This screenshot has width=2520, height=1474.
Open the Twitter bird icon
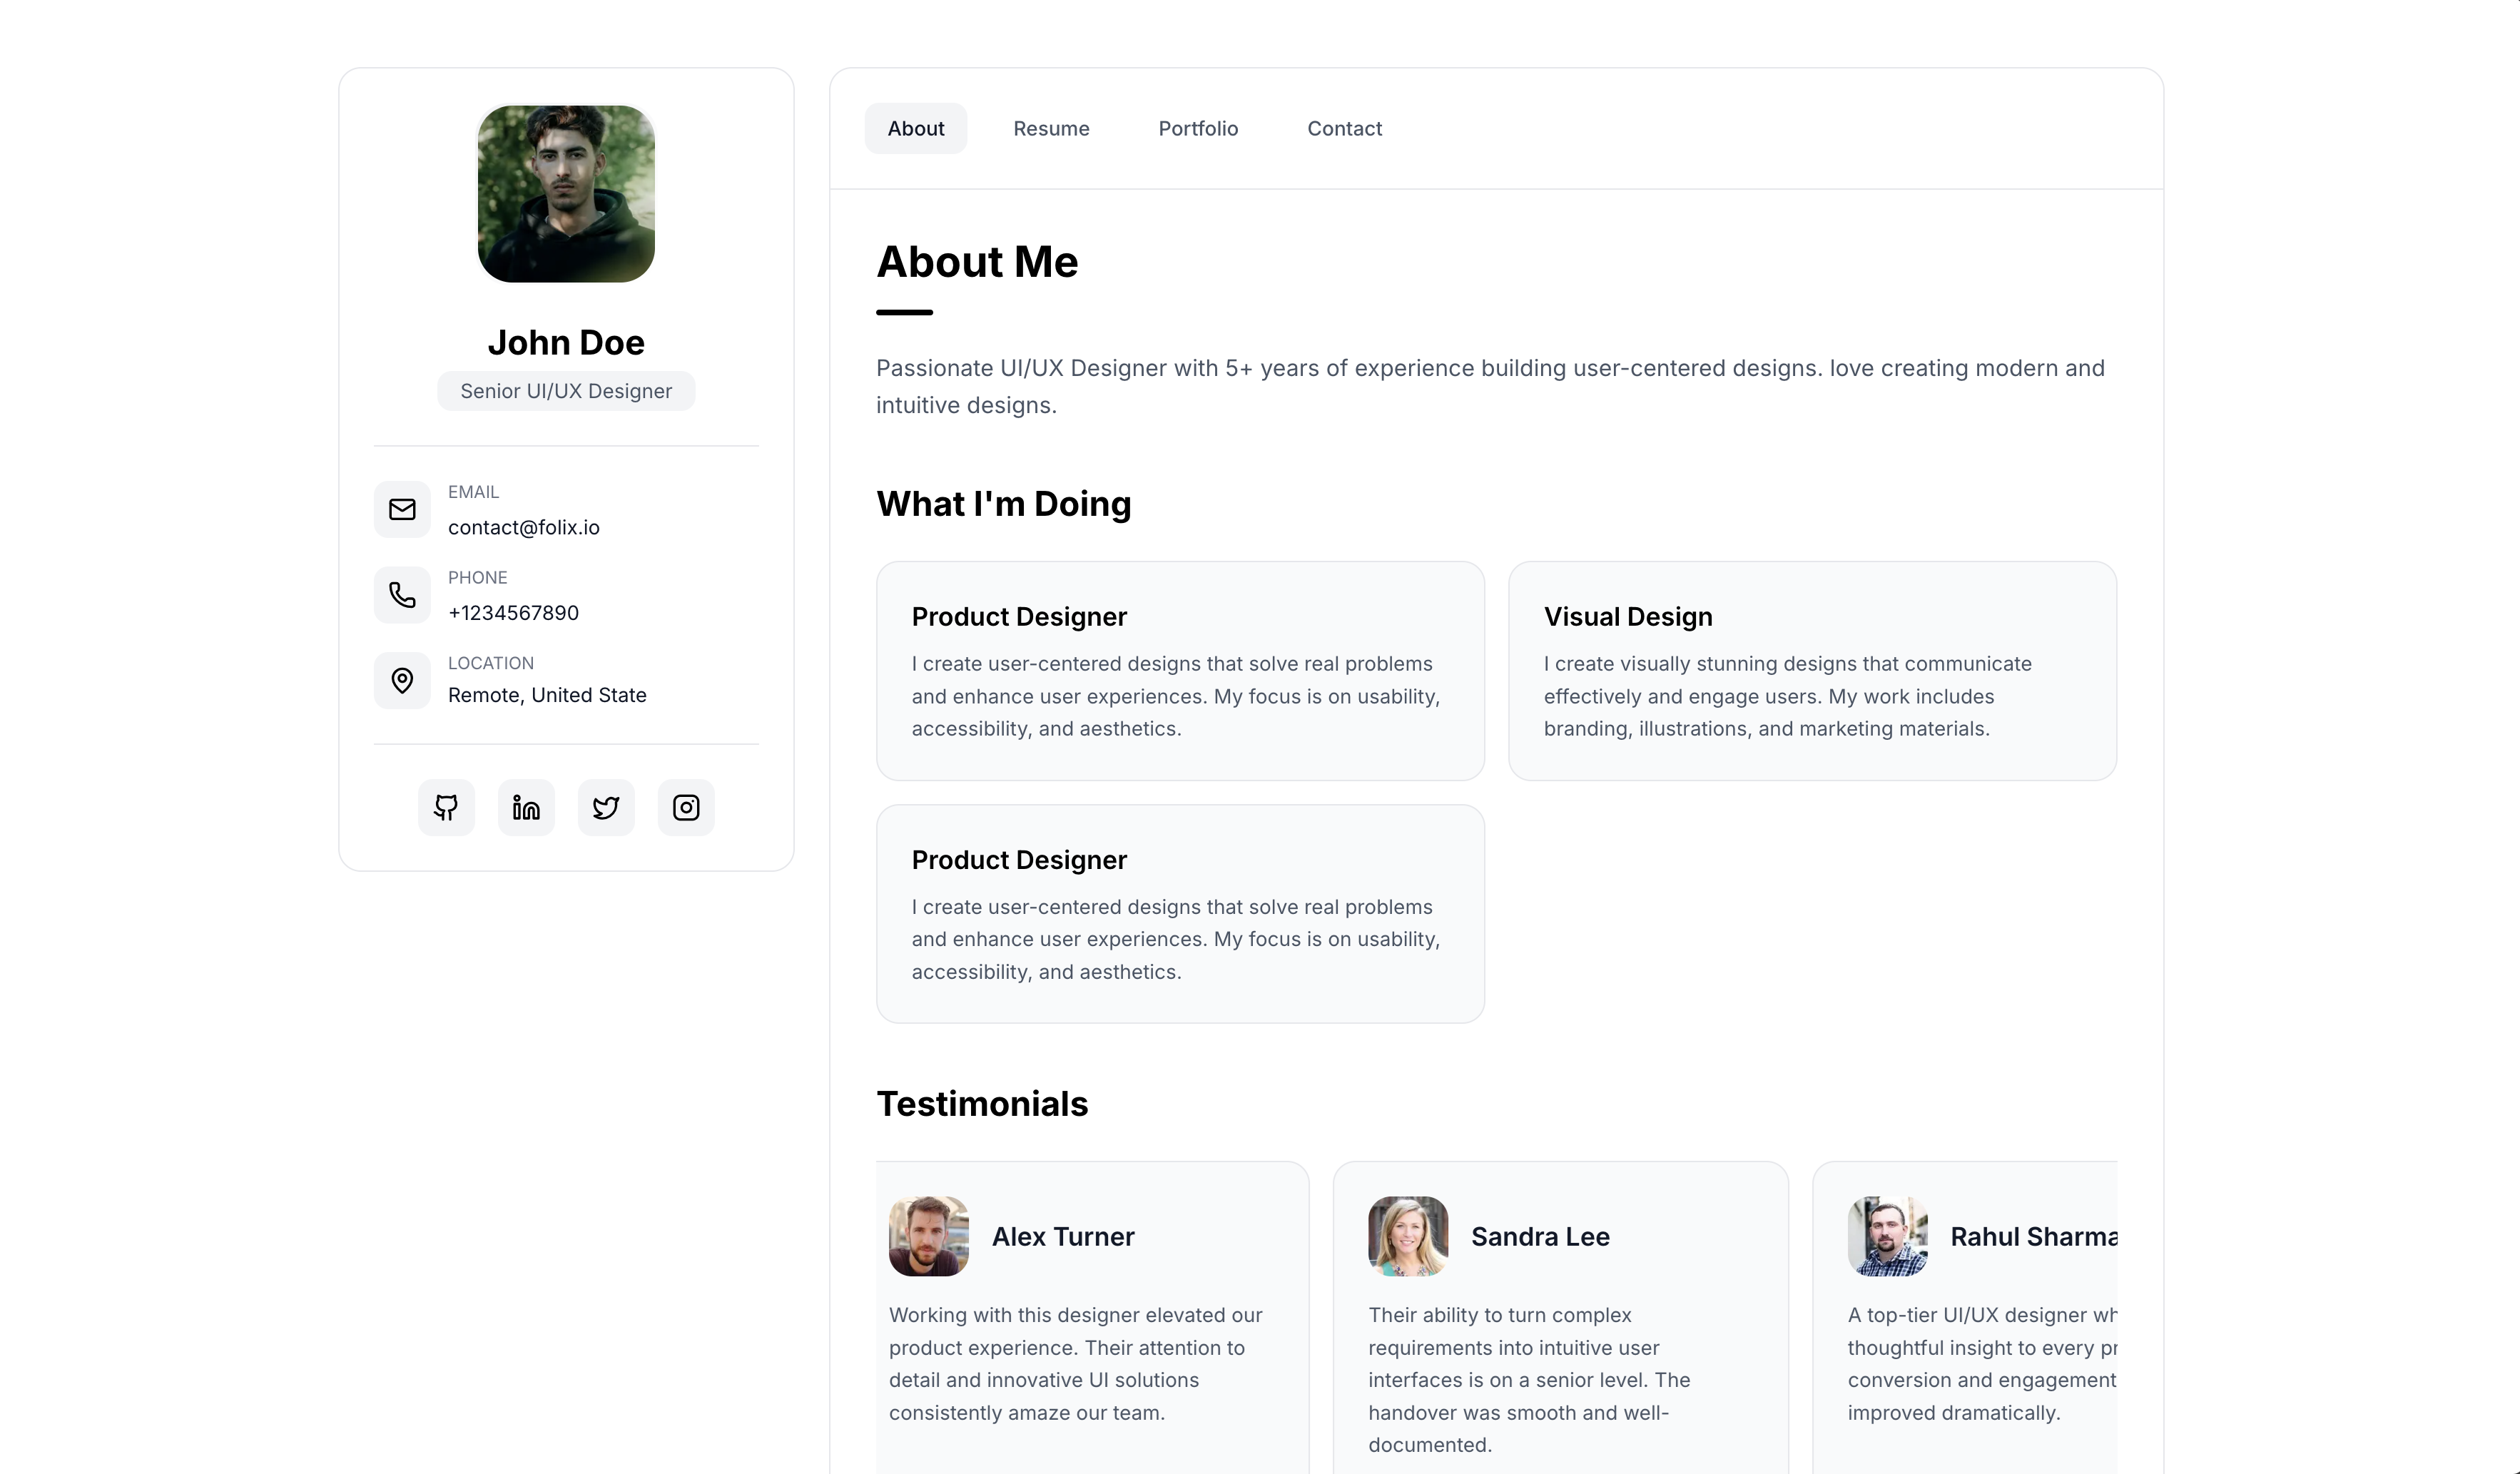(606, 807)
